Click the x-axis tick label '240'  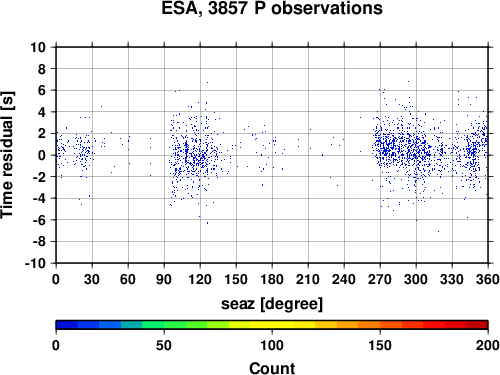point(344,279)
